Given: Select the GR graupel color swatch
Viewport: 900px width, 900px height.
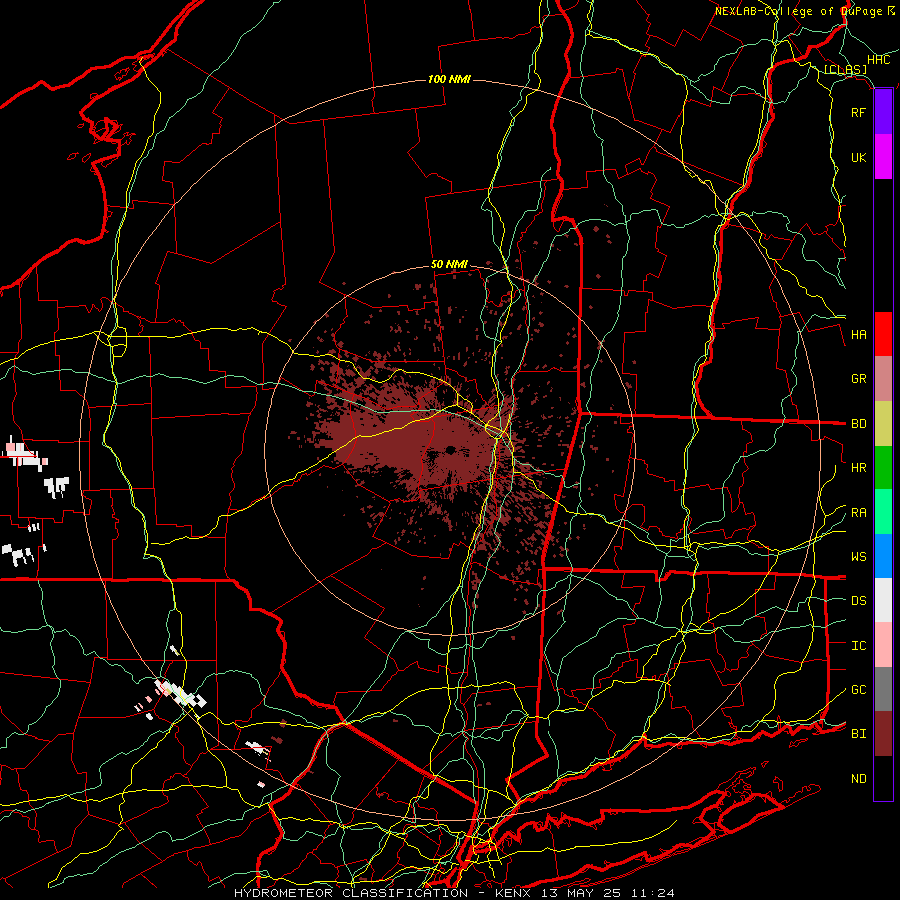Looking at the screenshot, I should coord(883,379).
